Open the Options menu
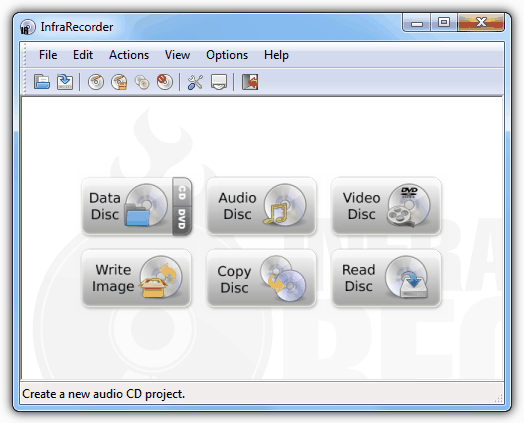Screen dimensions: 524x423 point(227,55)
